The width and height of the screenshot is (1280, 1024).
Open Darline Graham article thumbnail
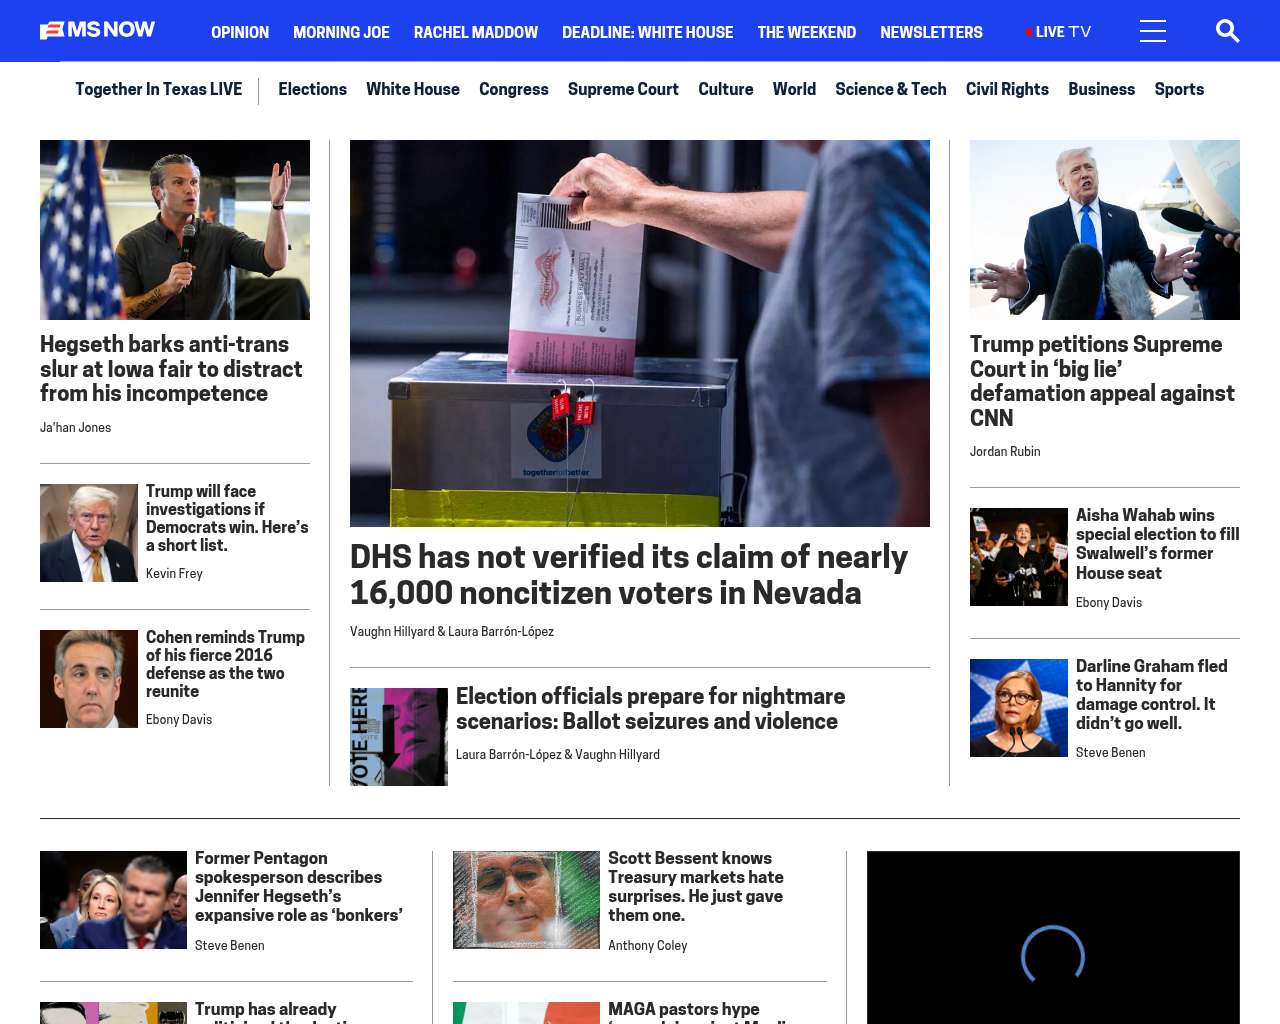click(1019, 708)
